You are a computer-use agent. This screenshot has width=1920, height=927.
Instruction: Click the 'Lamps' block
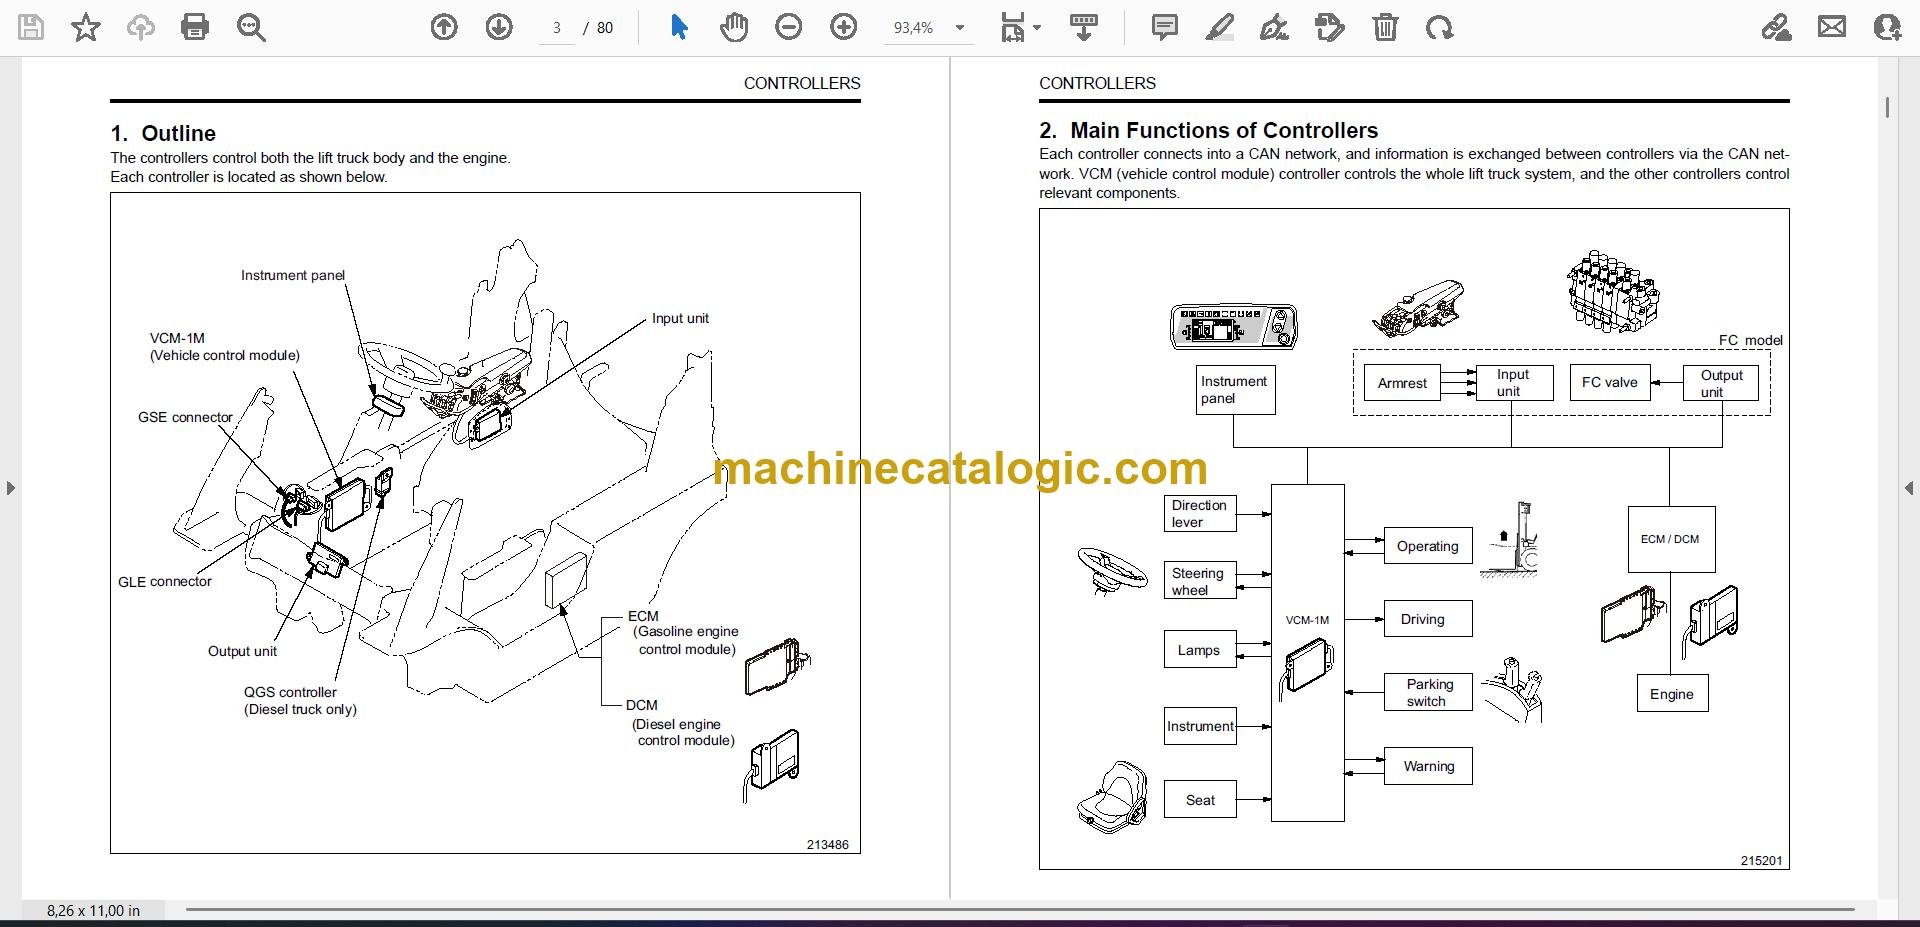pyautogui.click(x=1200, y=650)
